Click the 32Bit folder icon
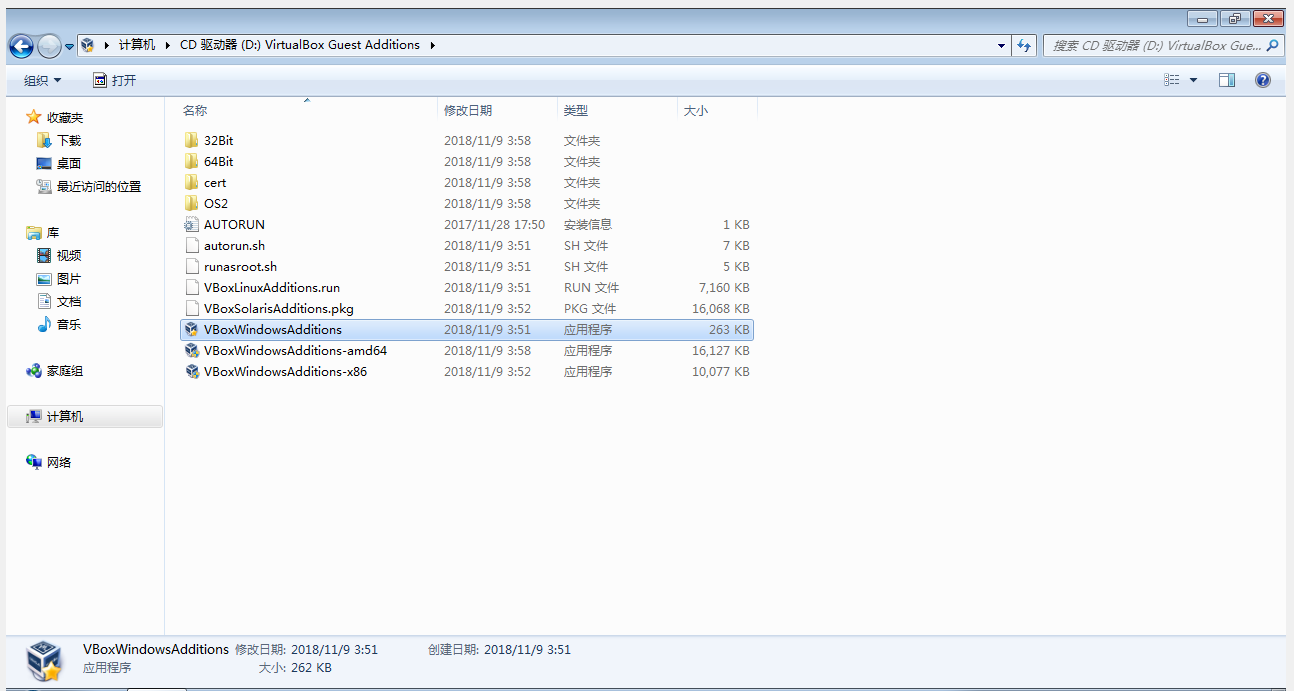 pos(192,140)
